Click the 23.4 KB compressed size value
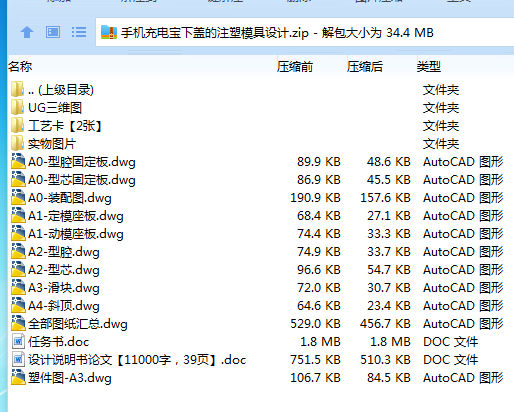 tap(389, 306)
